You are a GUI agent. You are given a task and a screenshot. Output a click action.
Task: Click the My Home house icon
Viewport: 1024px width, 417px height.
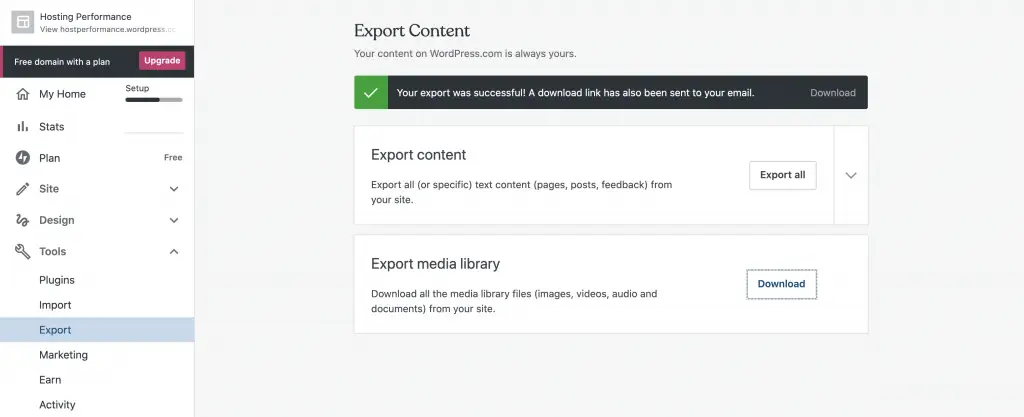click(22, 94)
